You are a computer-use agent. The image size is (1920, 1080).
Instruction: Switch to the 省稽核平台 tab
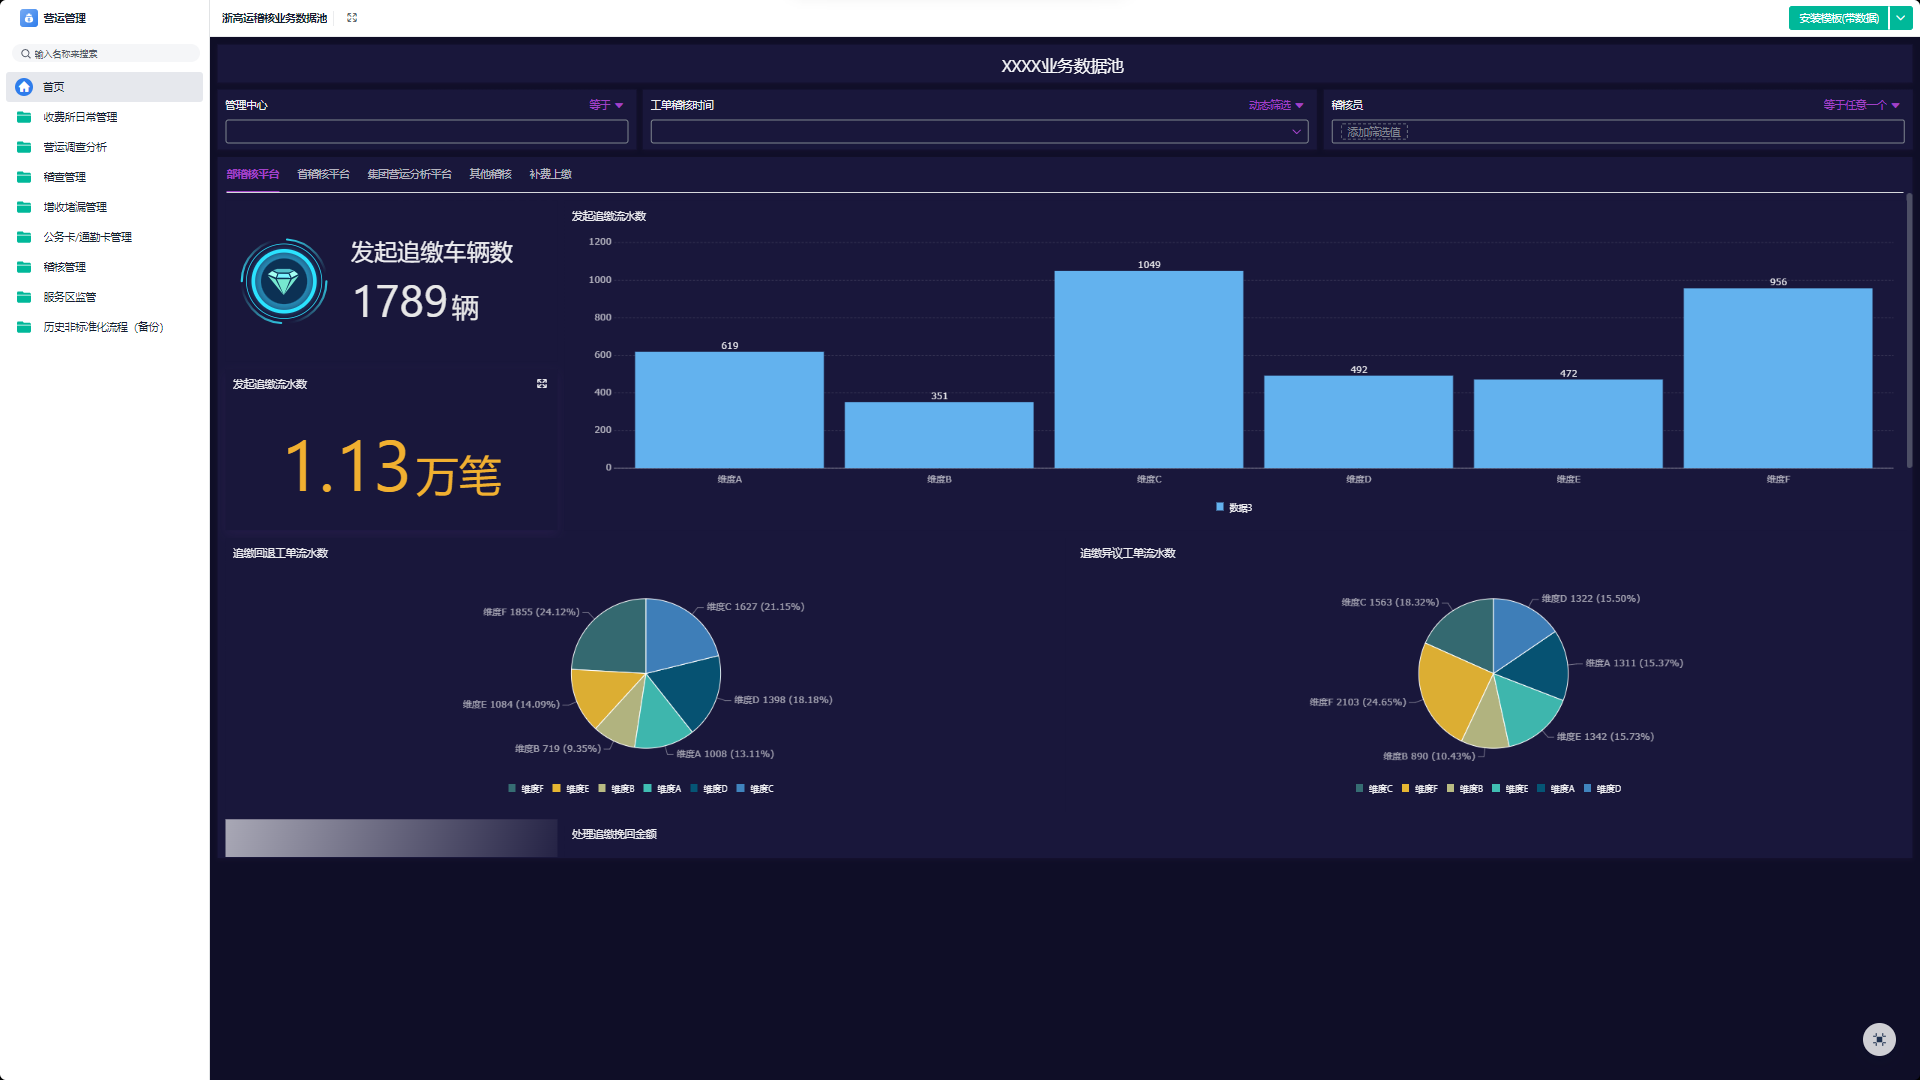click(323, 174)
